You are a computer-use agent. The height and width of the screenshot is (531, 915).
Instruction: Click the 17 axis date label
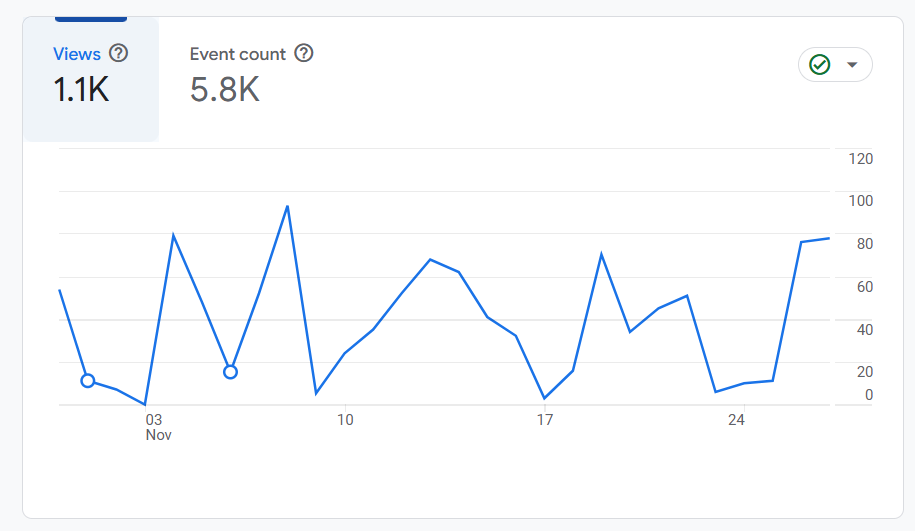pyautogui.click(x=544, y=420)
